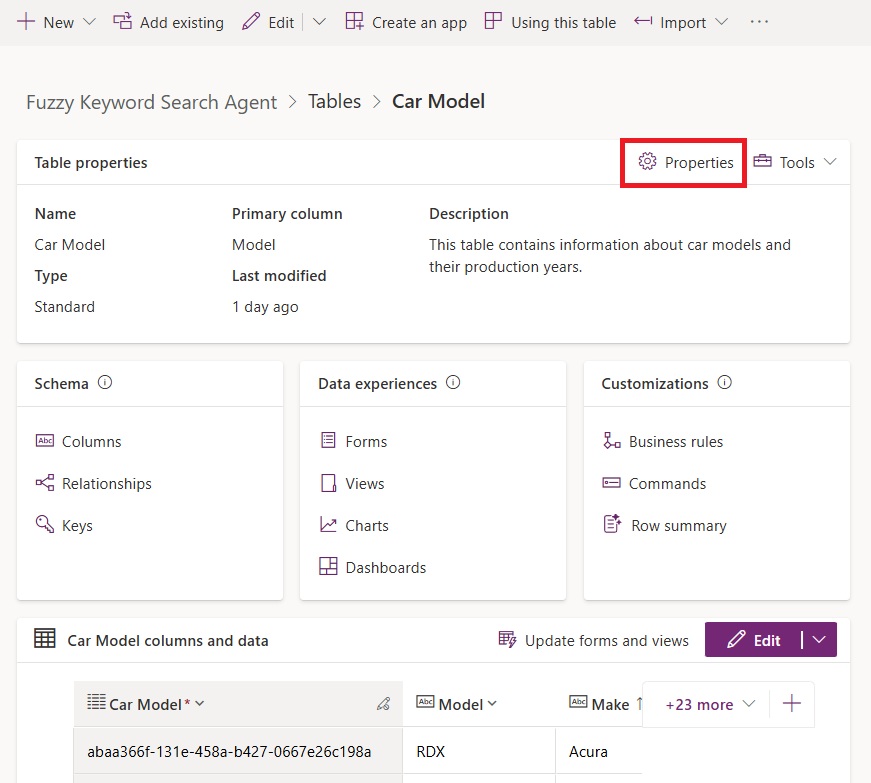Click the Schema info icon
Image resolution: width=871 pixels, height=783 pixels.
click(105, 382)
